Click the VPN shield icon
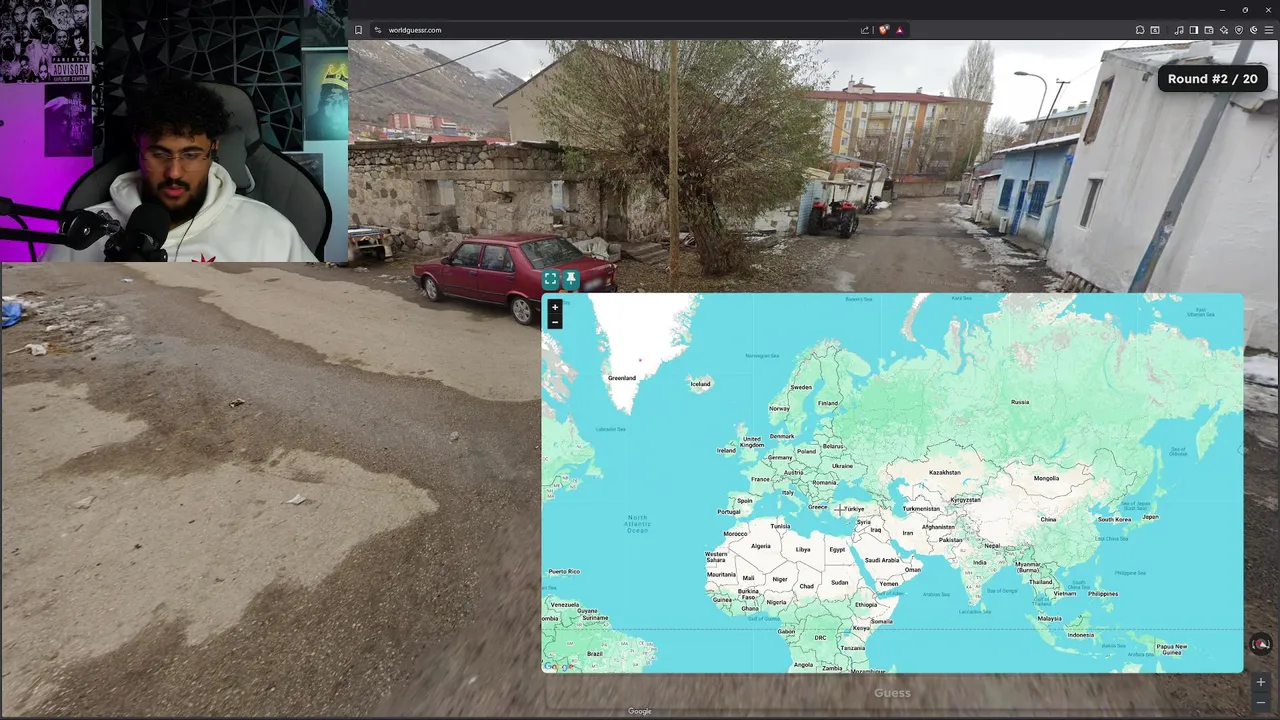This screenshot has height=720, width=1280. (x=1239, y=30)
